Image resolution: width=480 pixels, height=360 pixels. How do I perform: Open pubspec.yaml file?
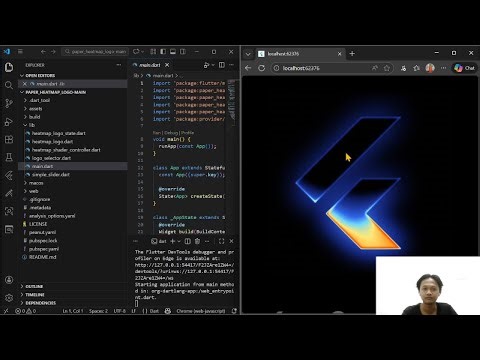pyautogui.click(x=44, y=249)
